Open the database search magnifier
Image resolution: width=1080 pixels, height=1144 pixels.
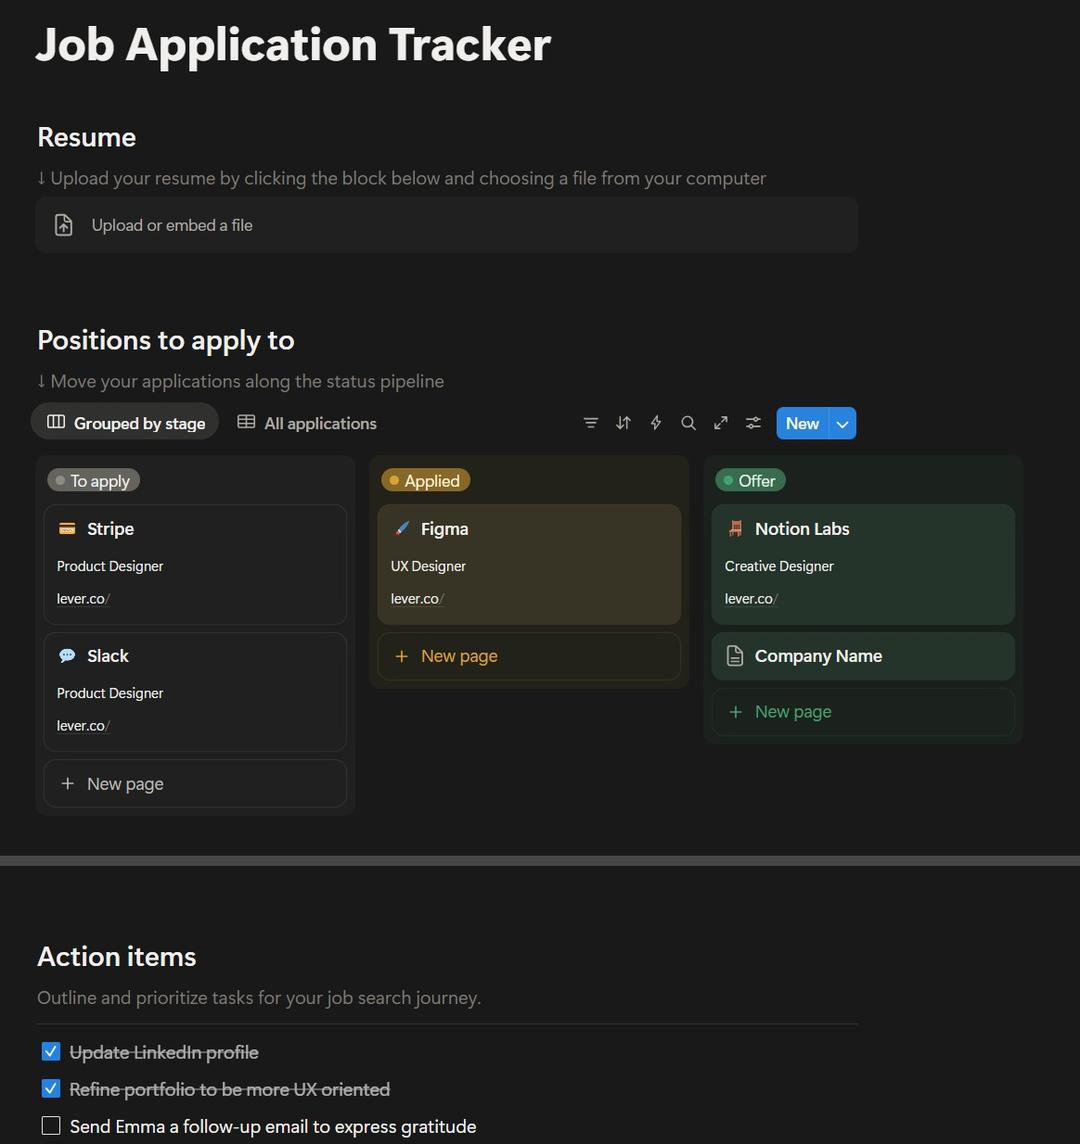tap(688, 423)
